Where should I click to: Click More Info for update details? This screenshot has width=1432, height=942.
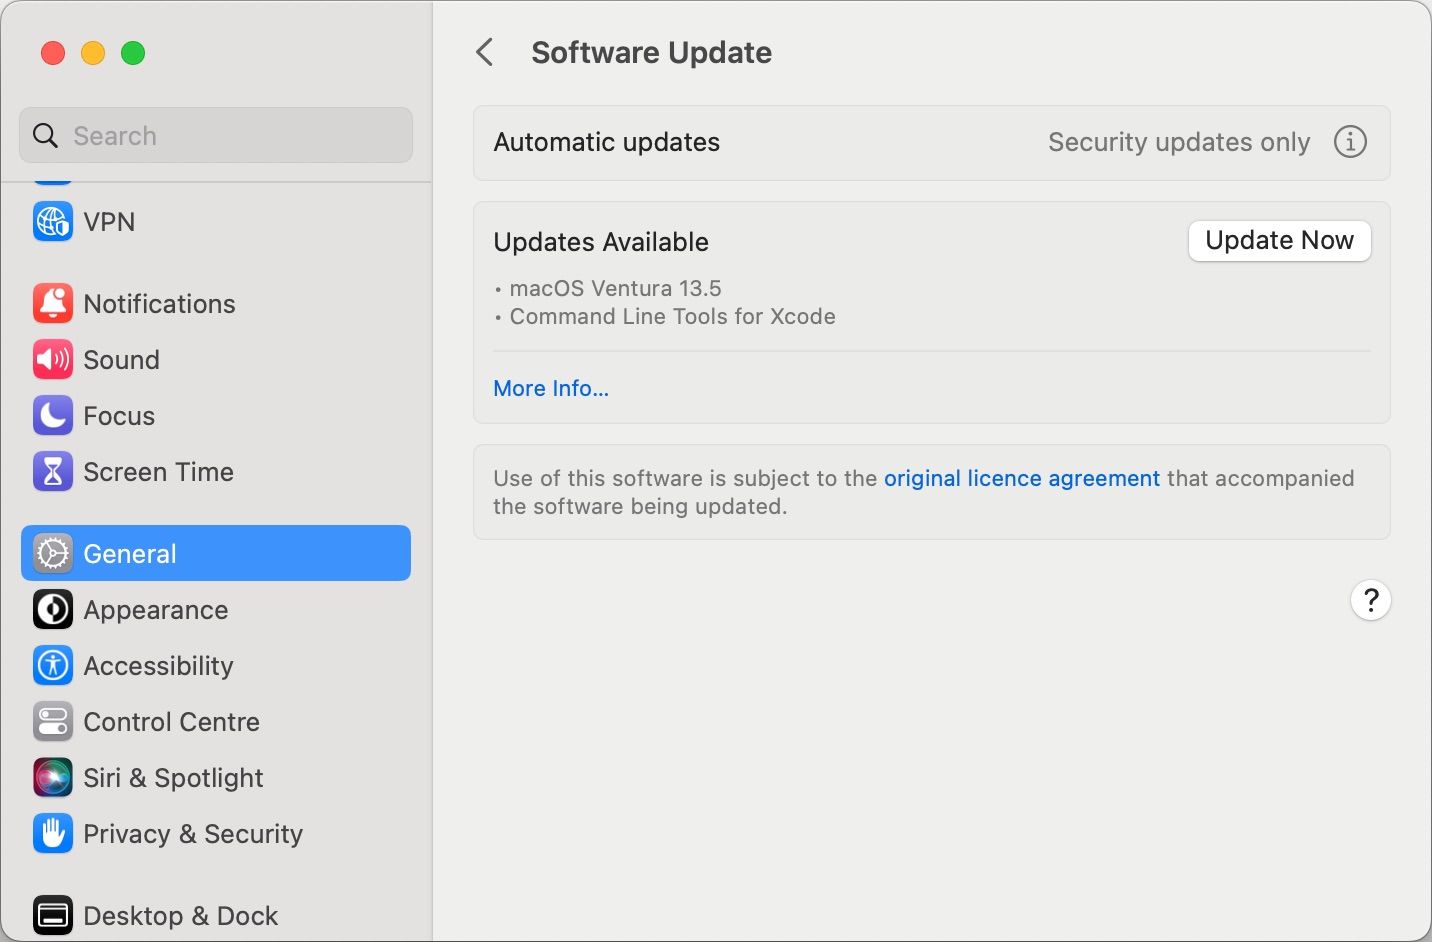pyautogui.click(x=550, y=388)
